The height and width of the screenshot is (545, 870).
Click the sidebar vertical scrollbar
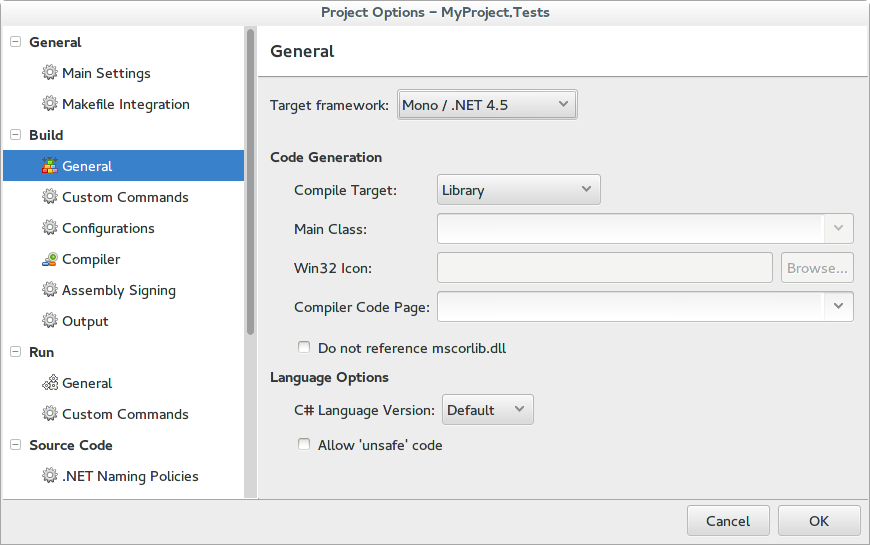pyautogui.click(x=250, y=182)
